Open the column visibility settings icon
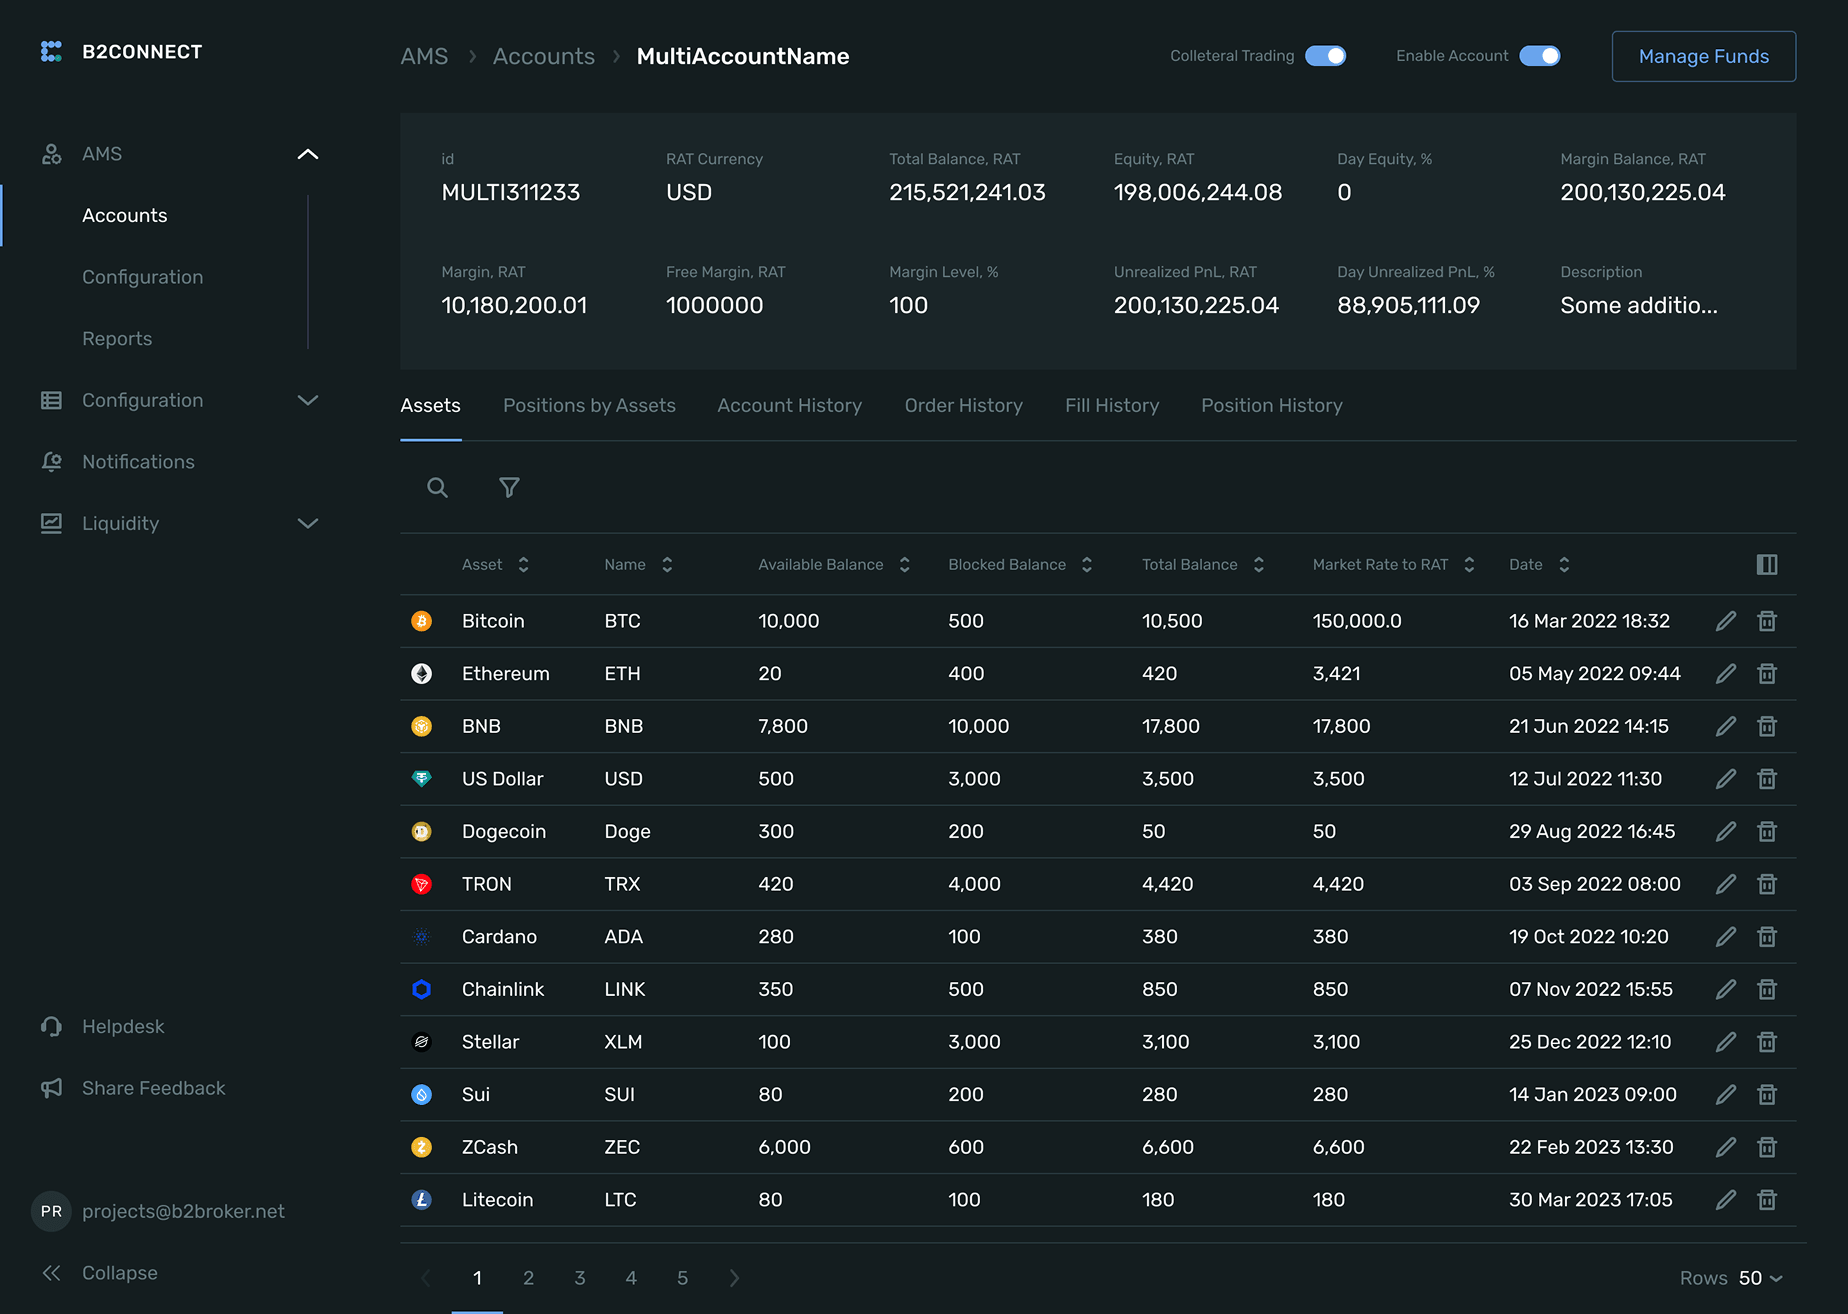This screenshot has width=1848, height=1314. [x=1766, y=564]
